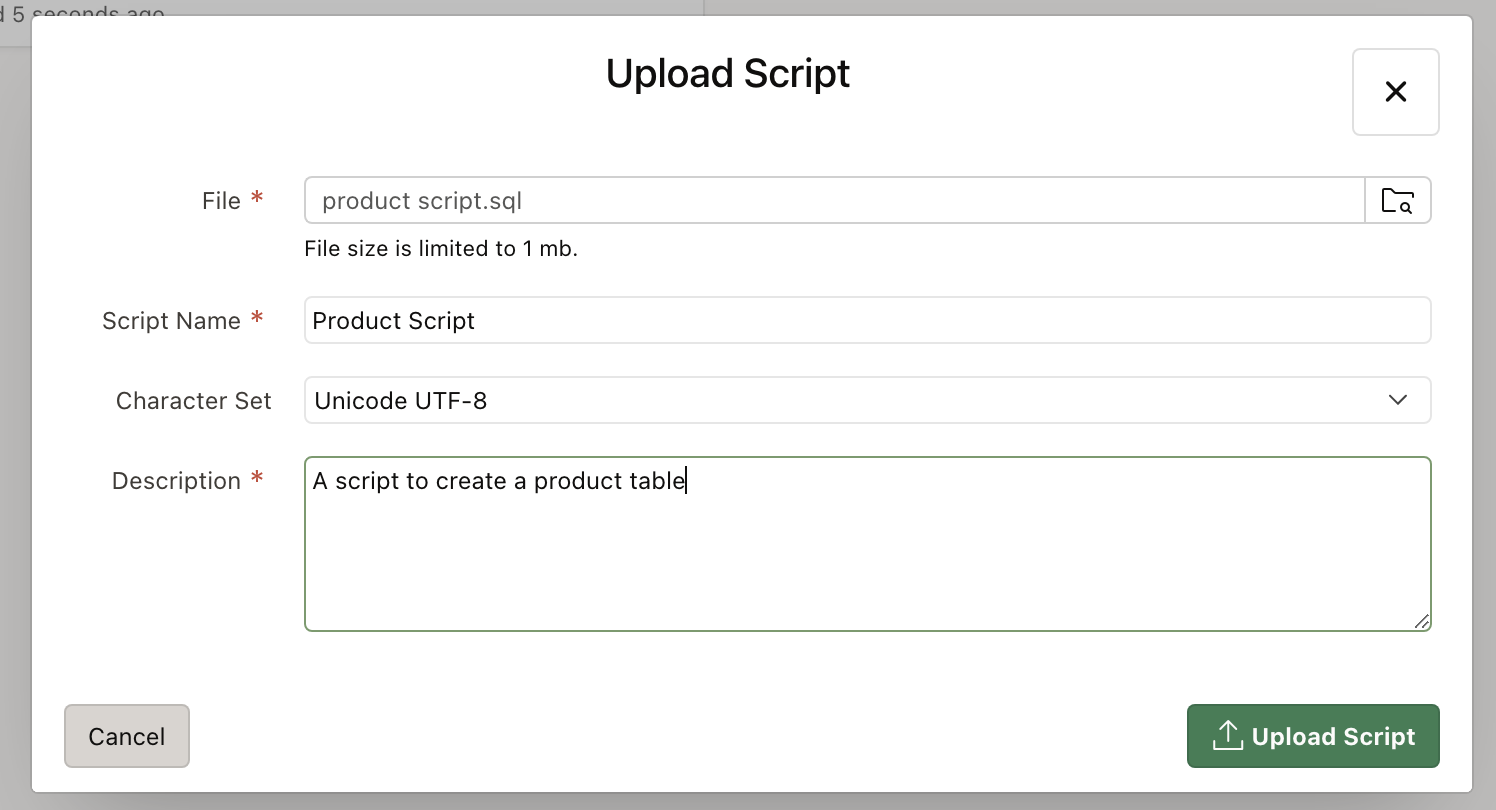
Task: Click the folder browse icon beside File
Action: click(x=1397, y=201)
